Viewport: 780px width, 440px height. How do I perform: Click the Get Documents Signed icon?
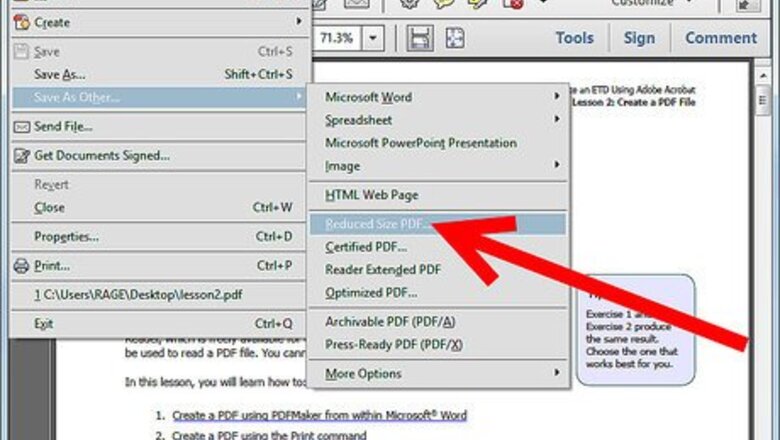pos(21,156)
